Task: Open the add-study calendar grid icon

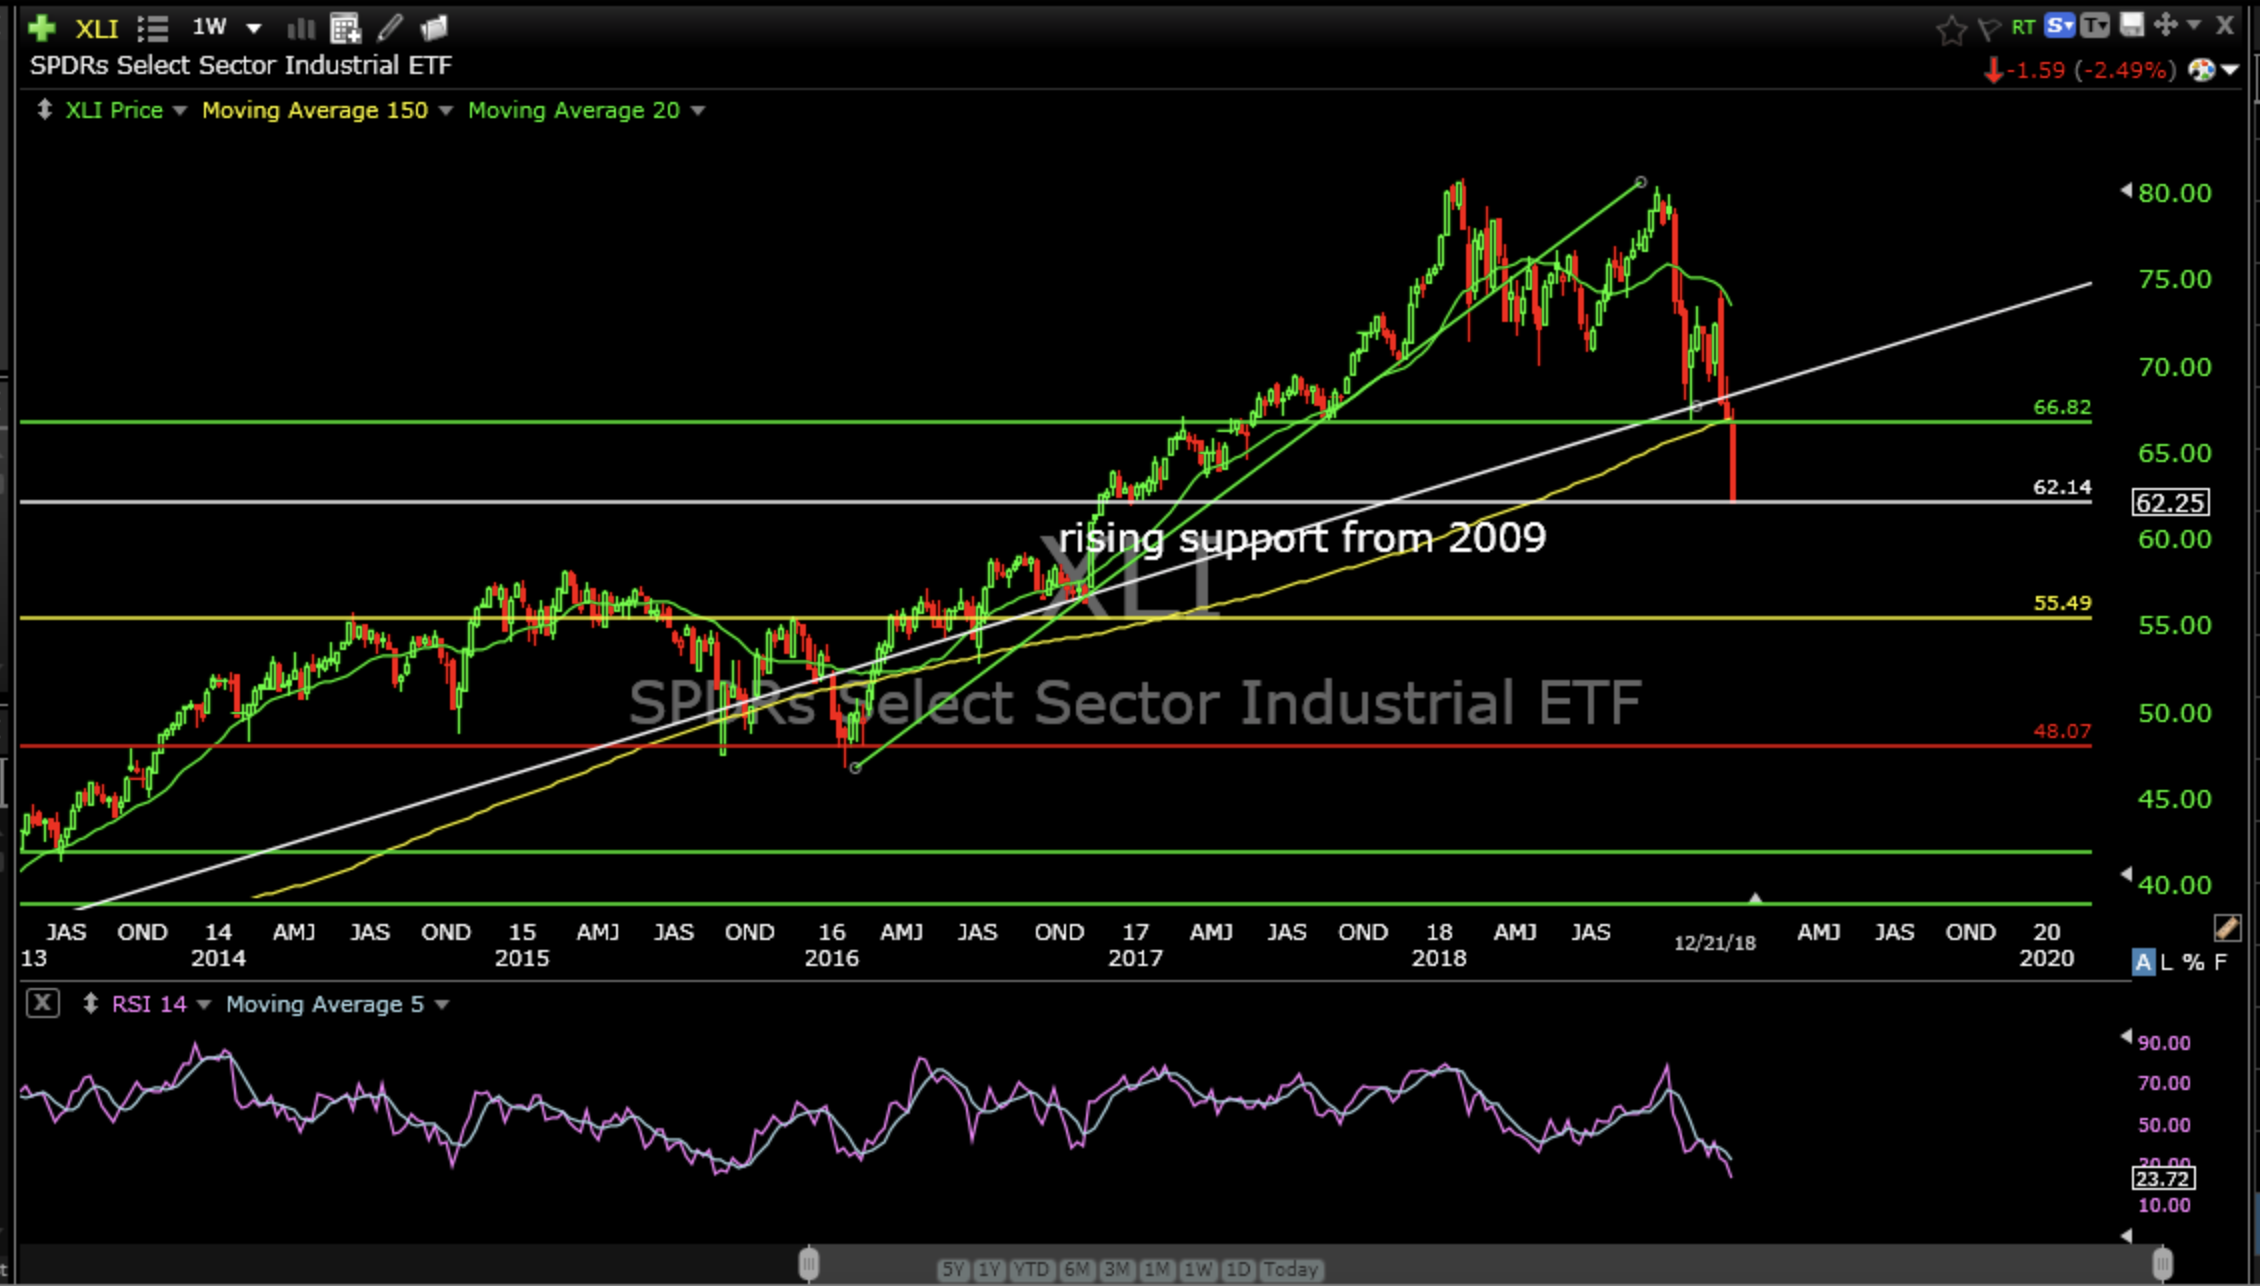Action: click(x=345, y=28)
